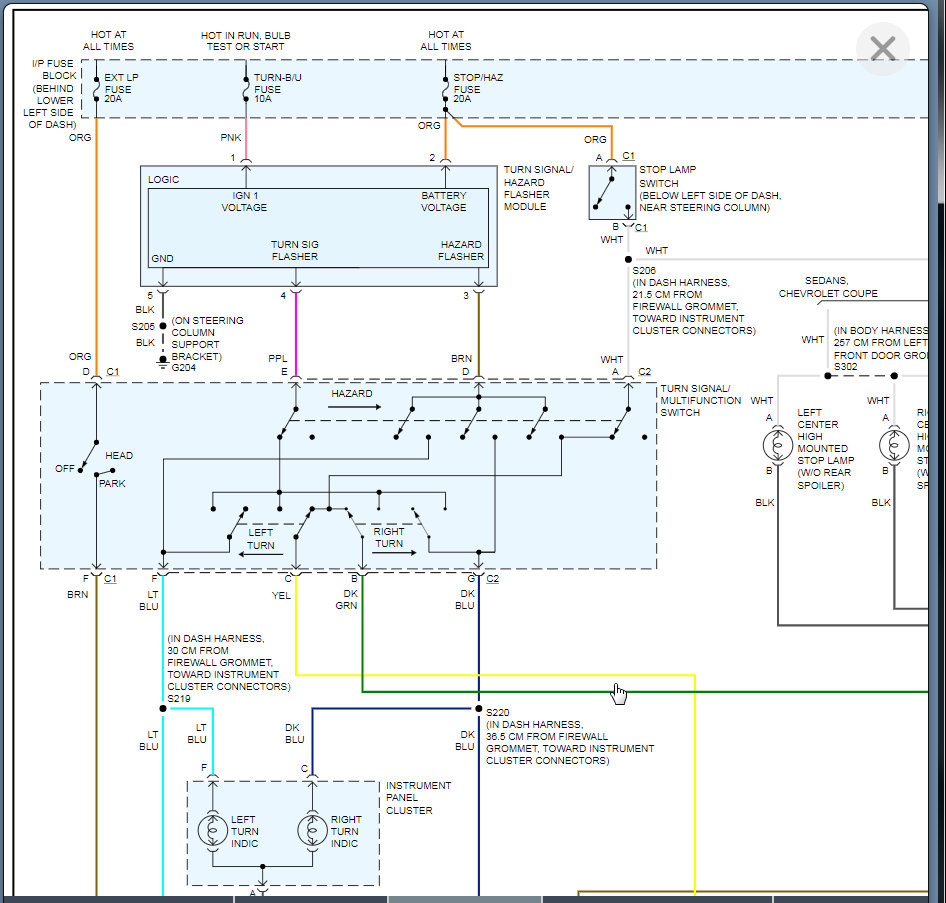The width and height of the screenshot is (946, 903).
Task: Click the LEFT CENTER HIGH MOUNTED STOP LAMP caption
Action: (x=825, y=449)
